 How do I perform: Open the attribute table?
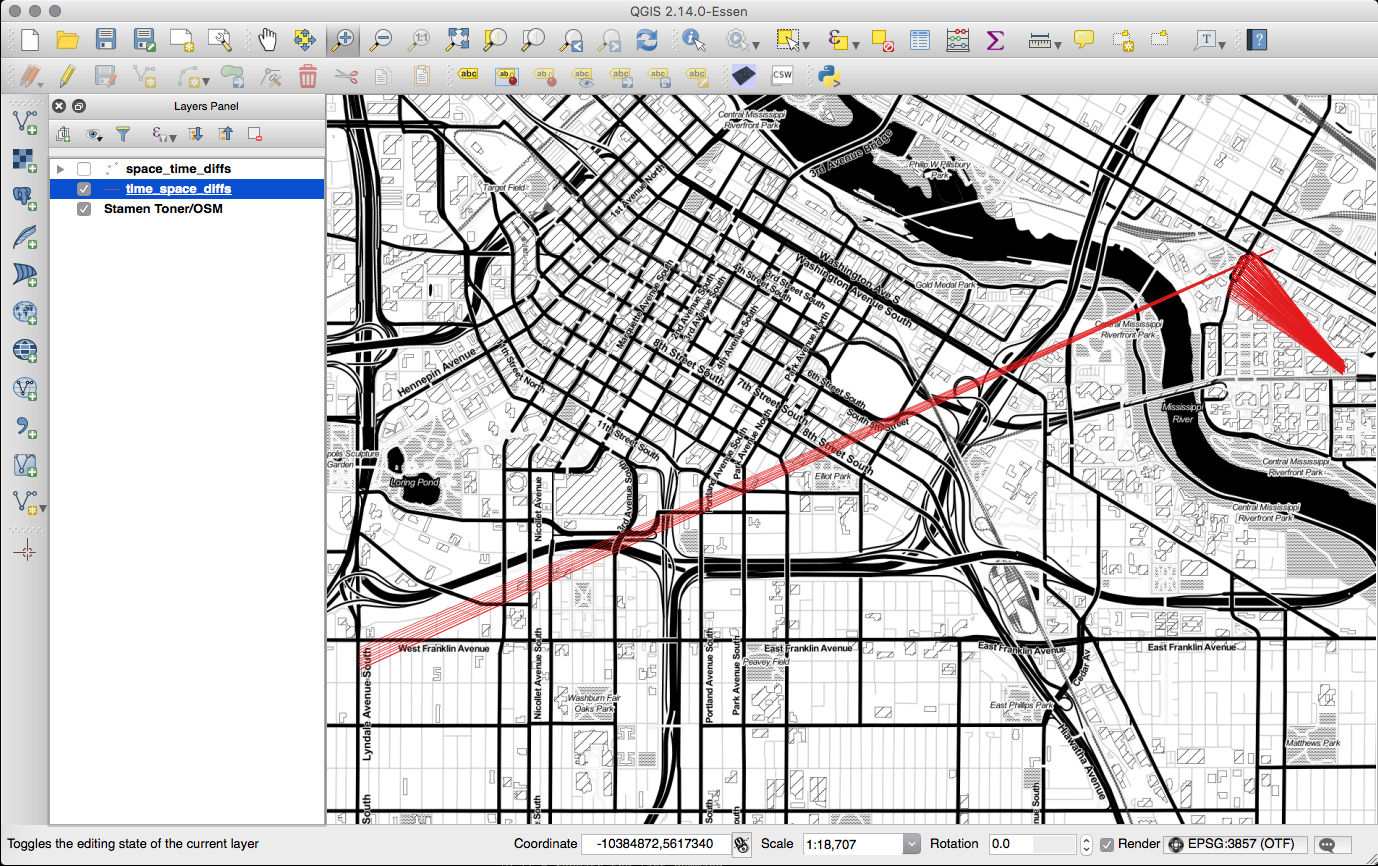pyautogui.click(x=920, y=40)
